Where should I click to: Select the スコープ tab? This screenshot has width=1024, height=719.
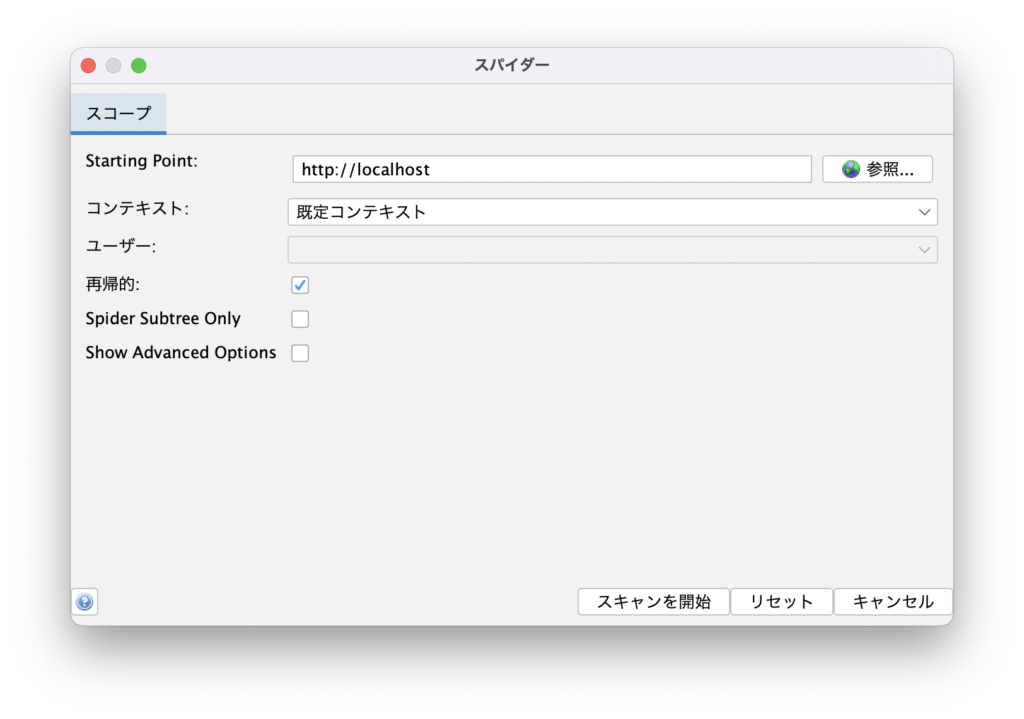click(x=119, y=114)
